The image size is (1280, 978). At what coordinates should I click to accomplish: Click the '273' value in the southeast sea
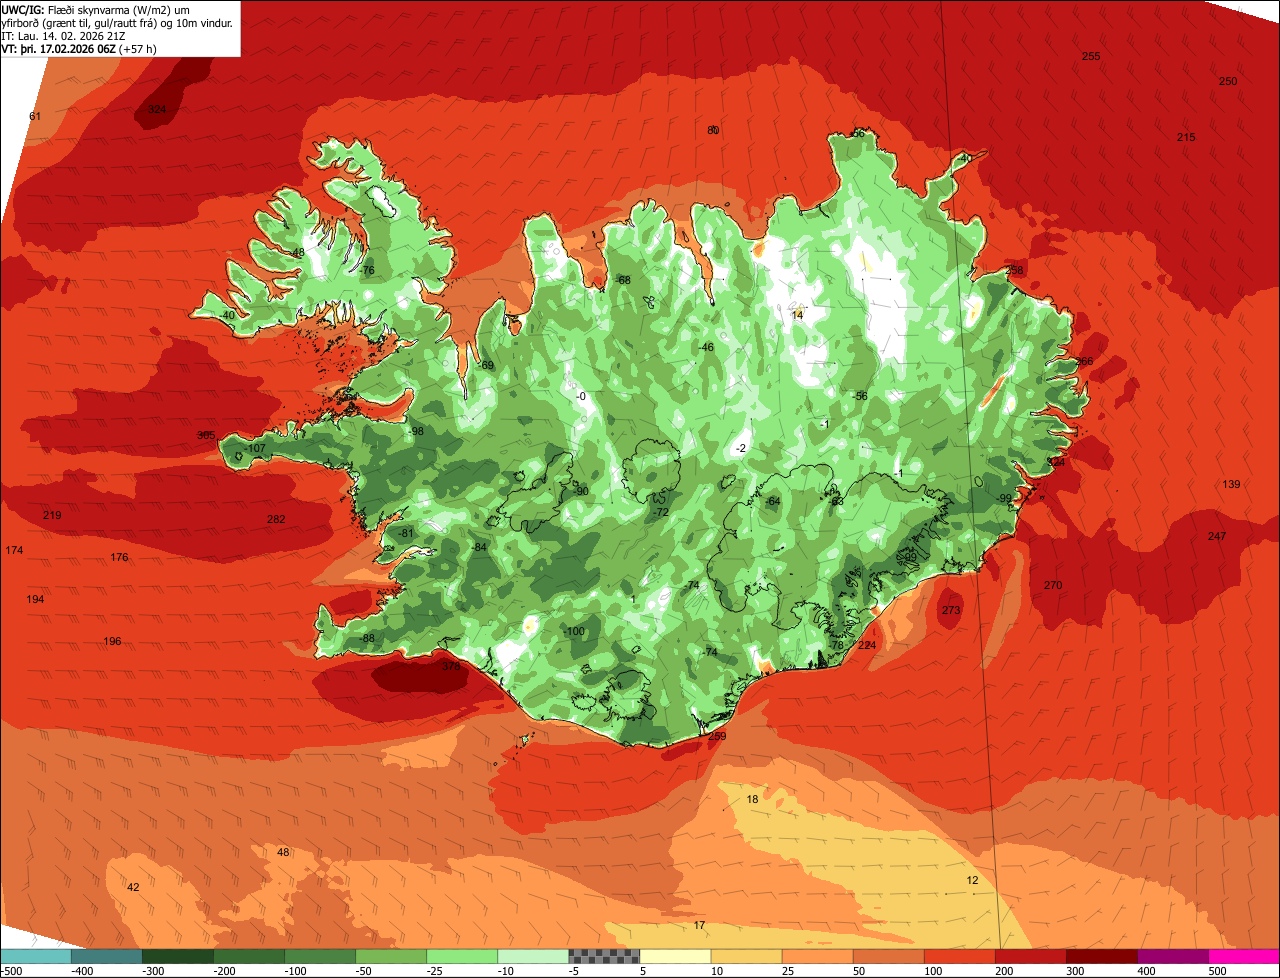(951, 610)
